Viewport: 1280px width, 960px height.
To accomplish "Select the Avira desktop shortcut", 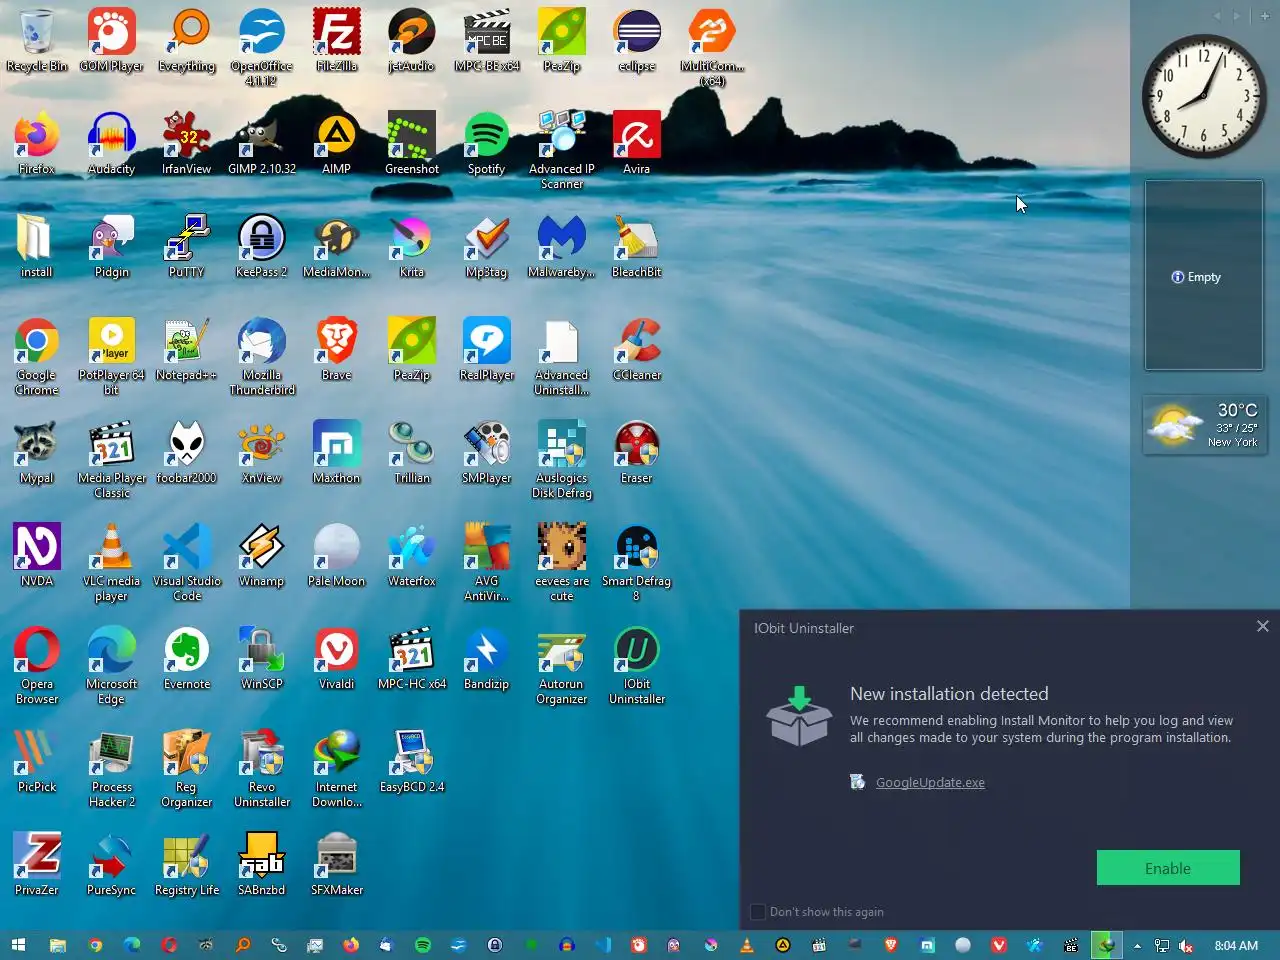I will pos(637,144).
